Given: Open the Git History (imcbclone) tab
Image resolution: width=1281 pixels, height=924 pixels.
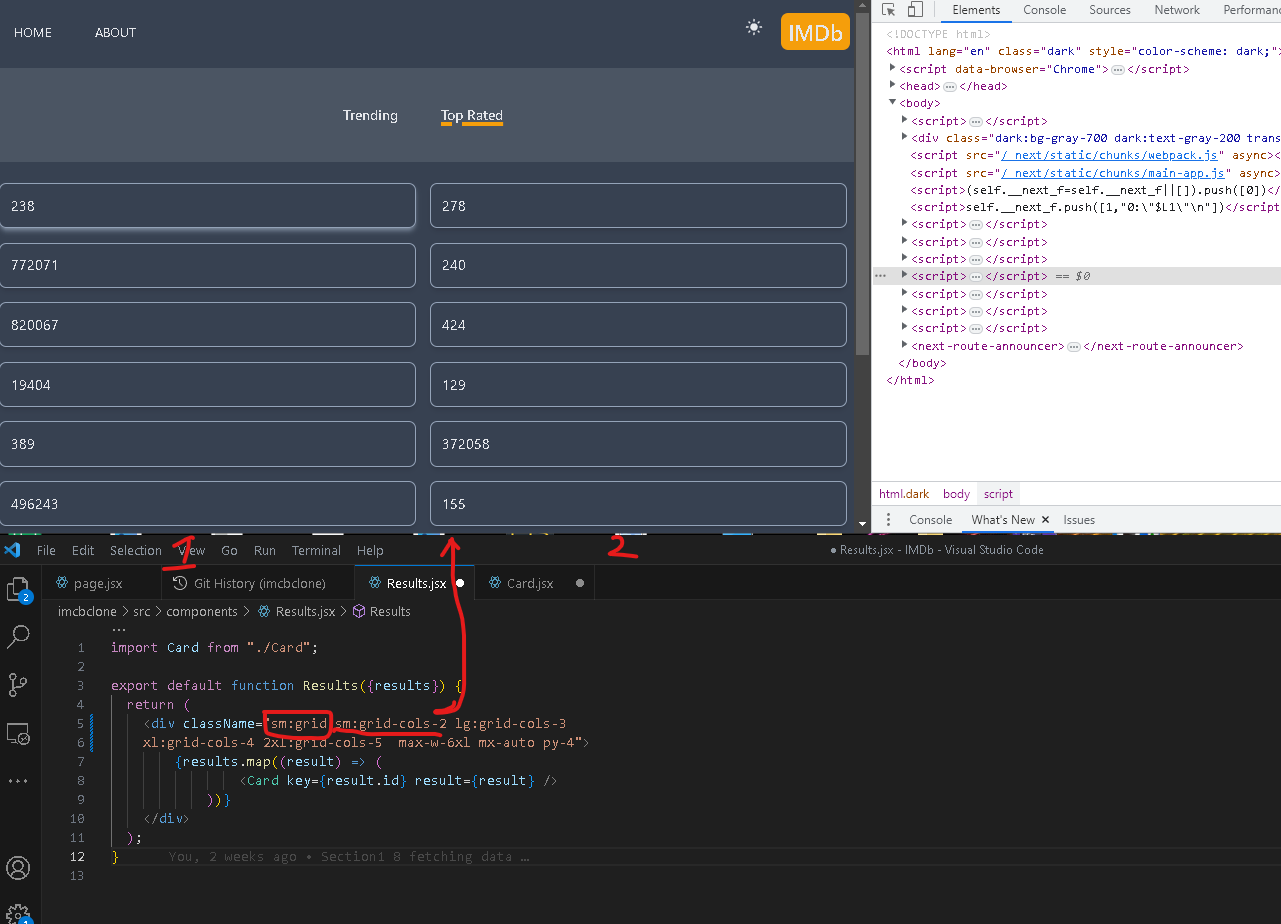Looking at the screenshot, I should (259, 583).
